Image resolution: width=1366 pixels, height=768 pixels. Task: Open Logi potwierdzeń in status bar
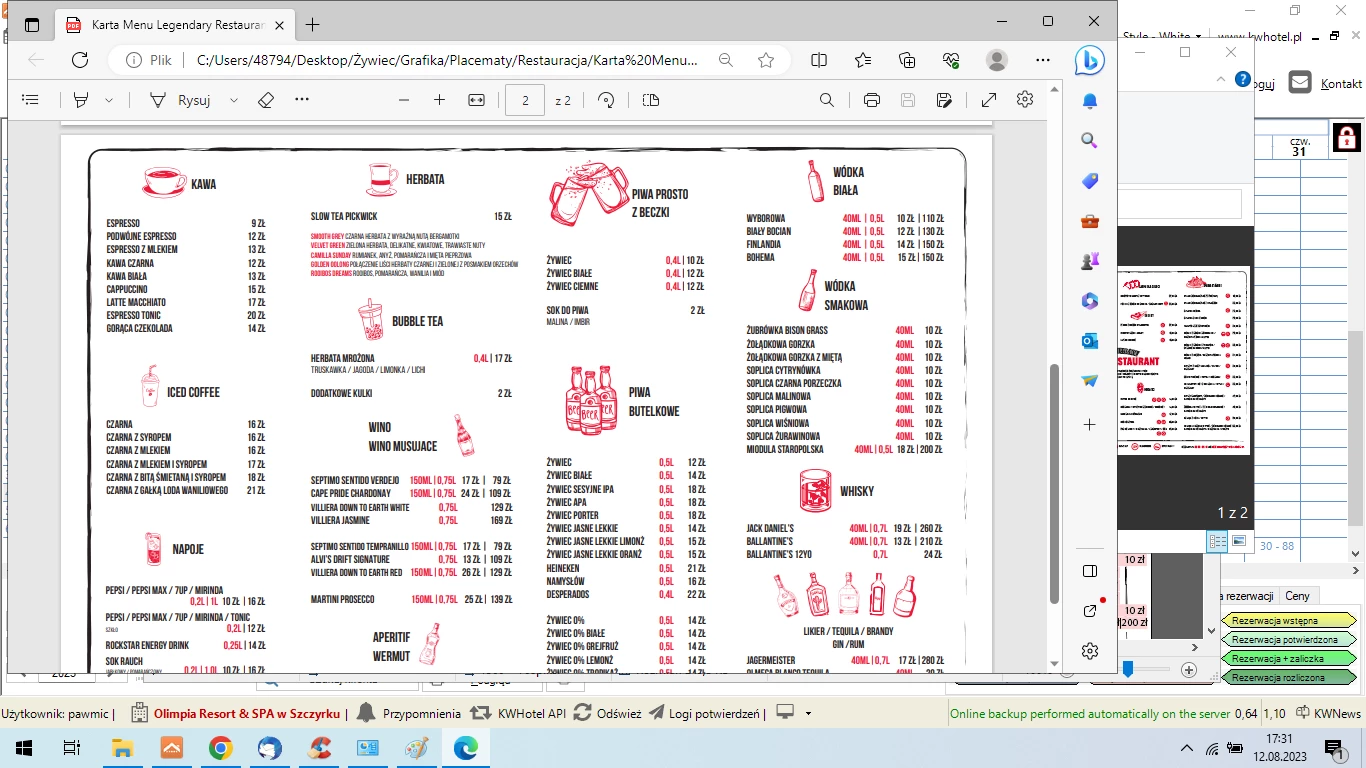[x=706, y=714]
